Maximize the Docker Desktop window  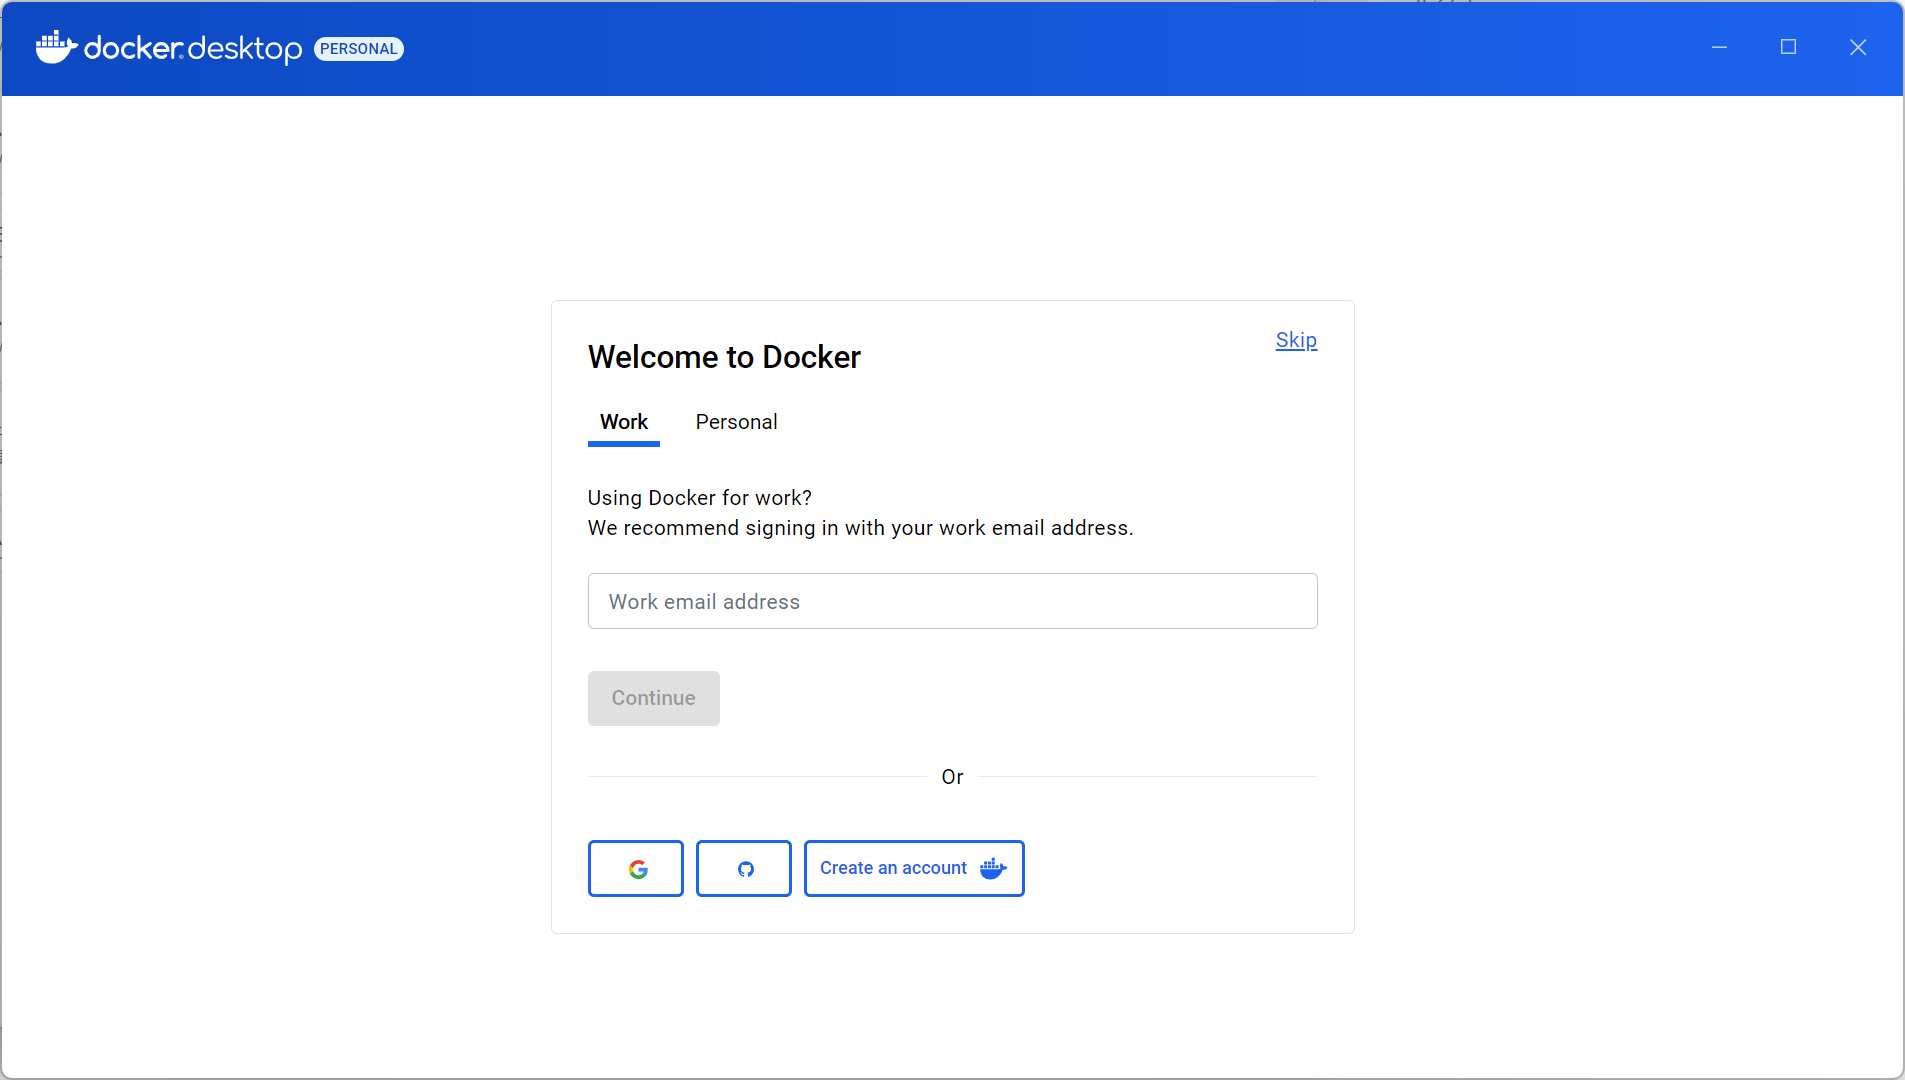point(1789,46)
